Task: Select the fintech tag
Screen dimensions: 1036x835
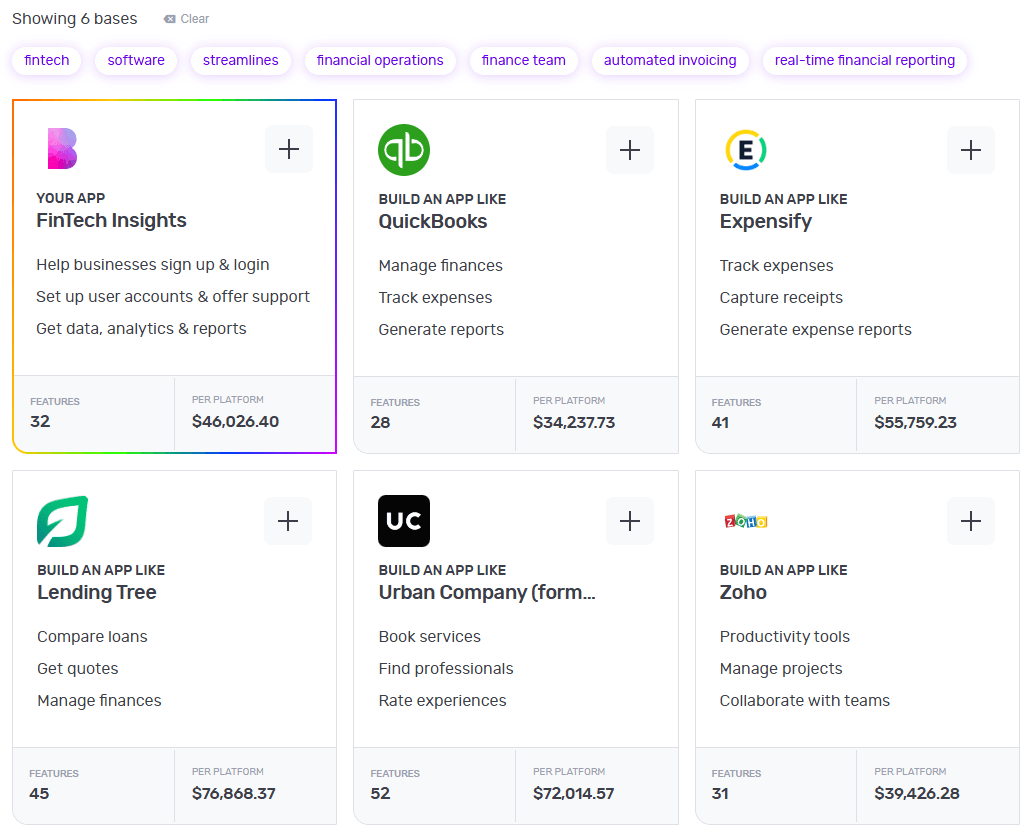Action: tap(47, 60)
